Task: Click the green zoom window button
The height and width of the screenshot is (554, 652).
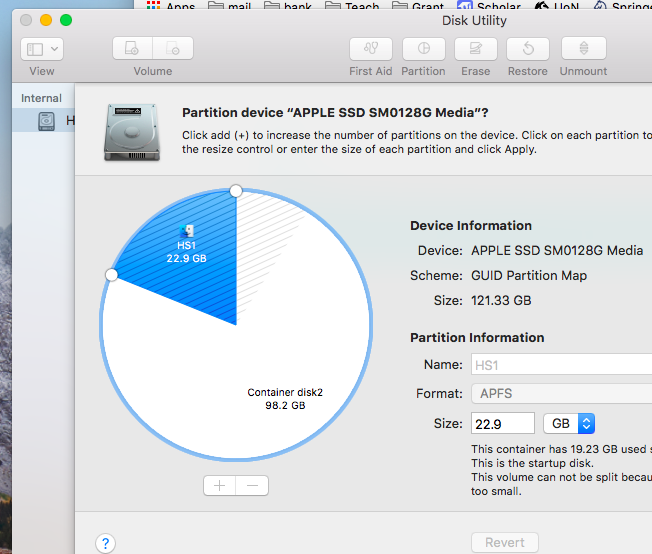Action: pos(66,20)
